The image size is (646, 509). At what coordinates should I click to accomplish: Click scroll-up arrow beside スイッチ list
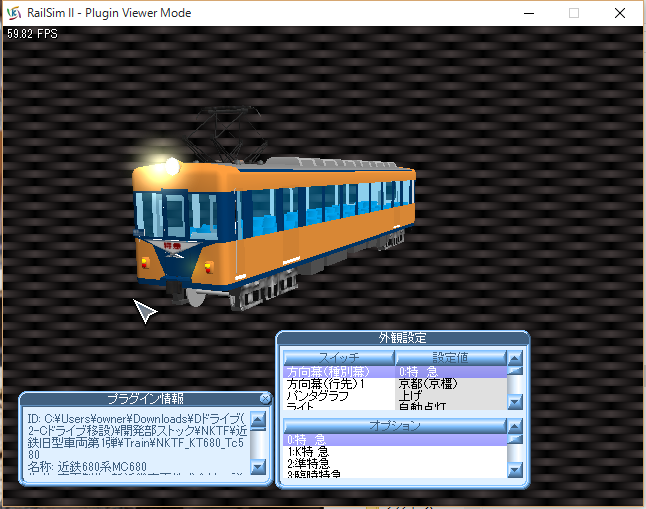tap(515, 358)
